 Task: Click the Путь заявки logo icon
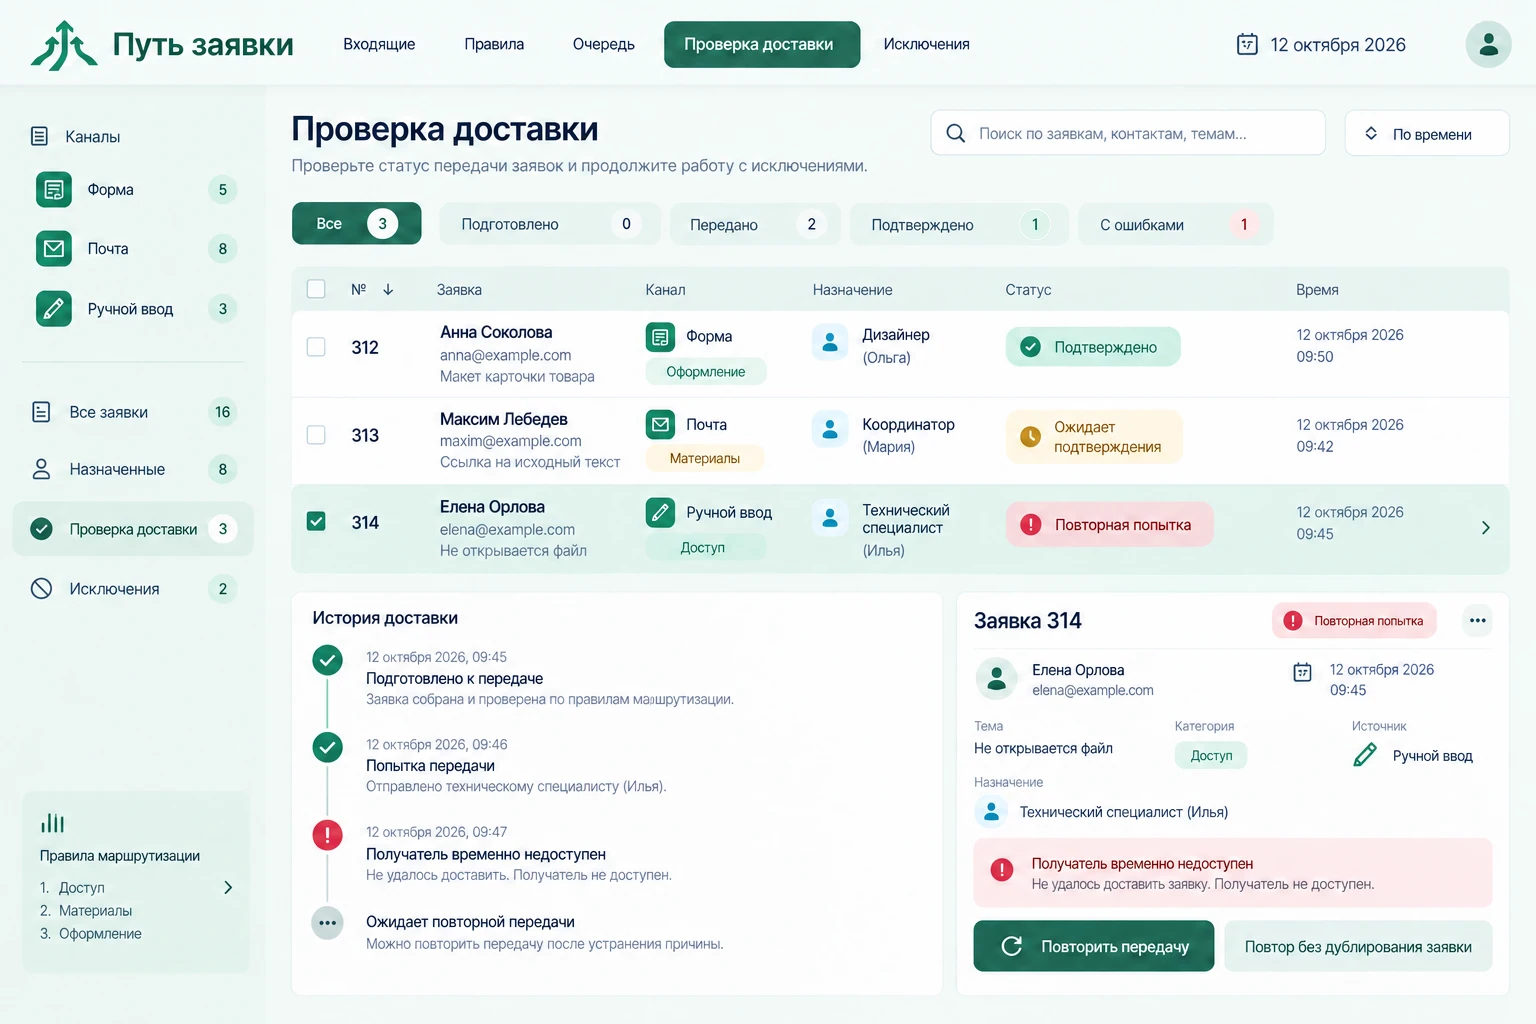pyautogui.click(x=64, y=45)
